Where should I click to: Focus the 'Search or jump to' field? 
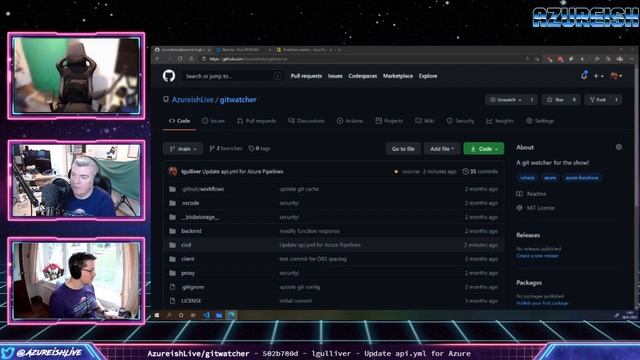click(x=232, y=76)
